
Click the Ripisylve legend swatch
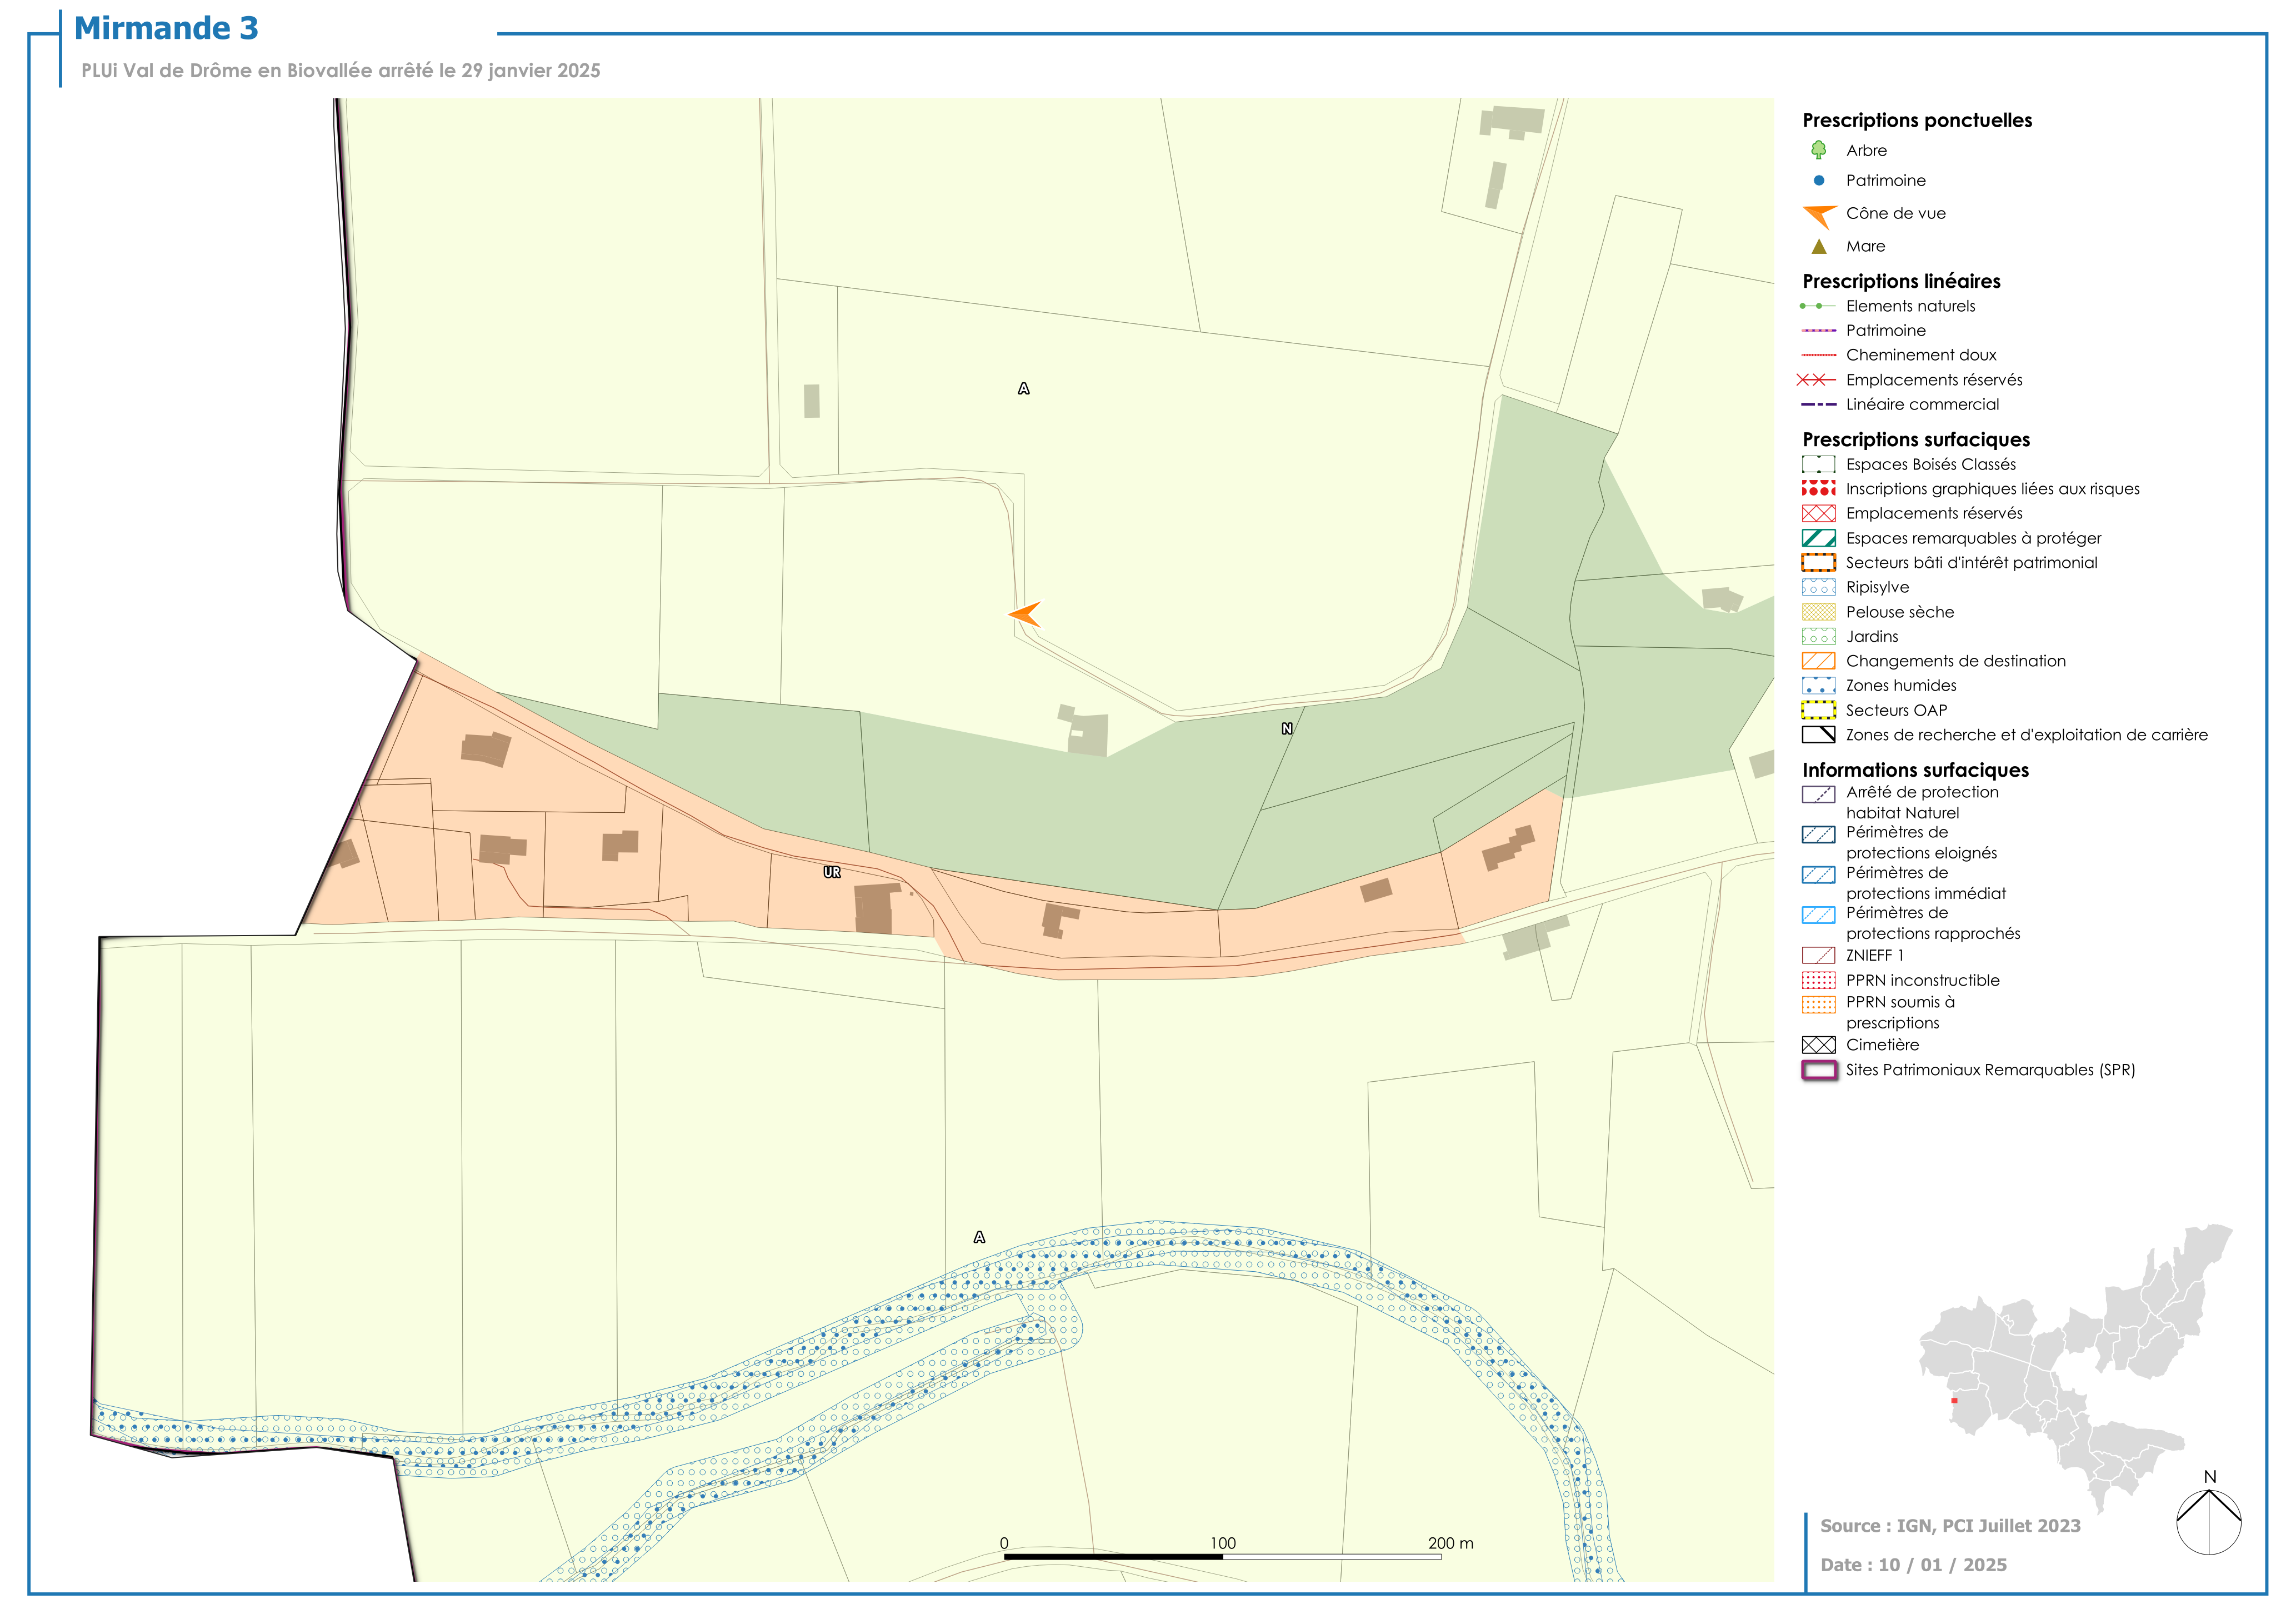tap(1818, 588)
